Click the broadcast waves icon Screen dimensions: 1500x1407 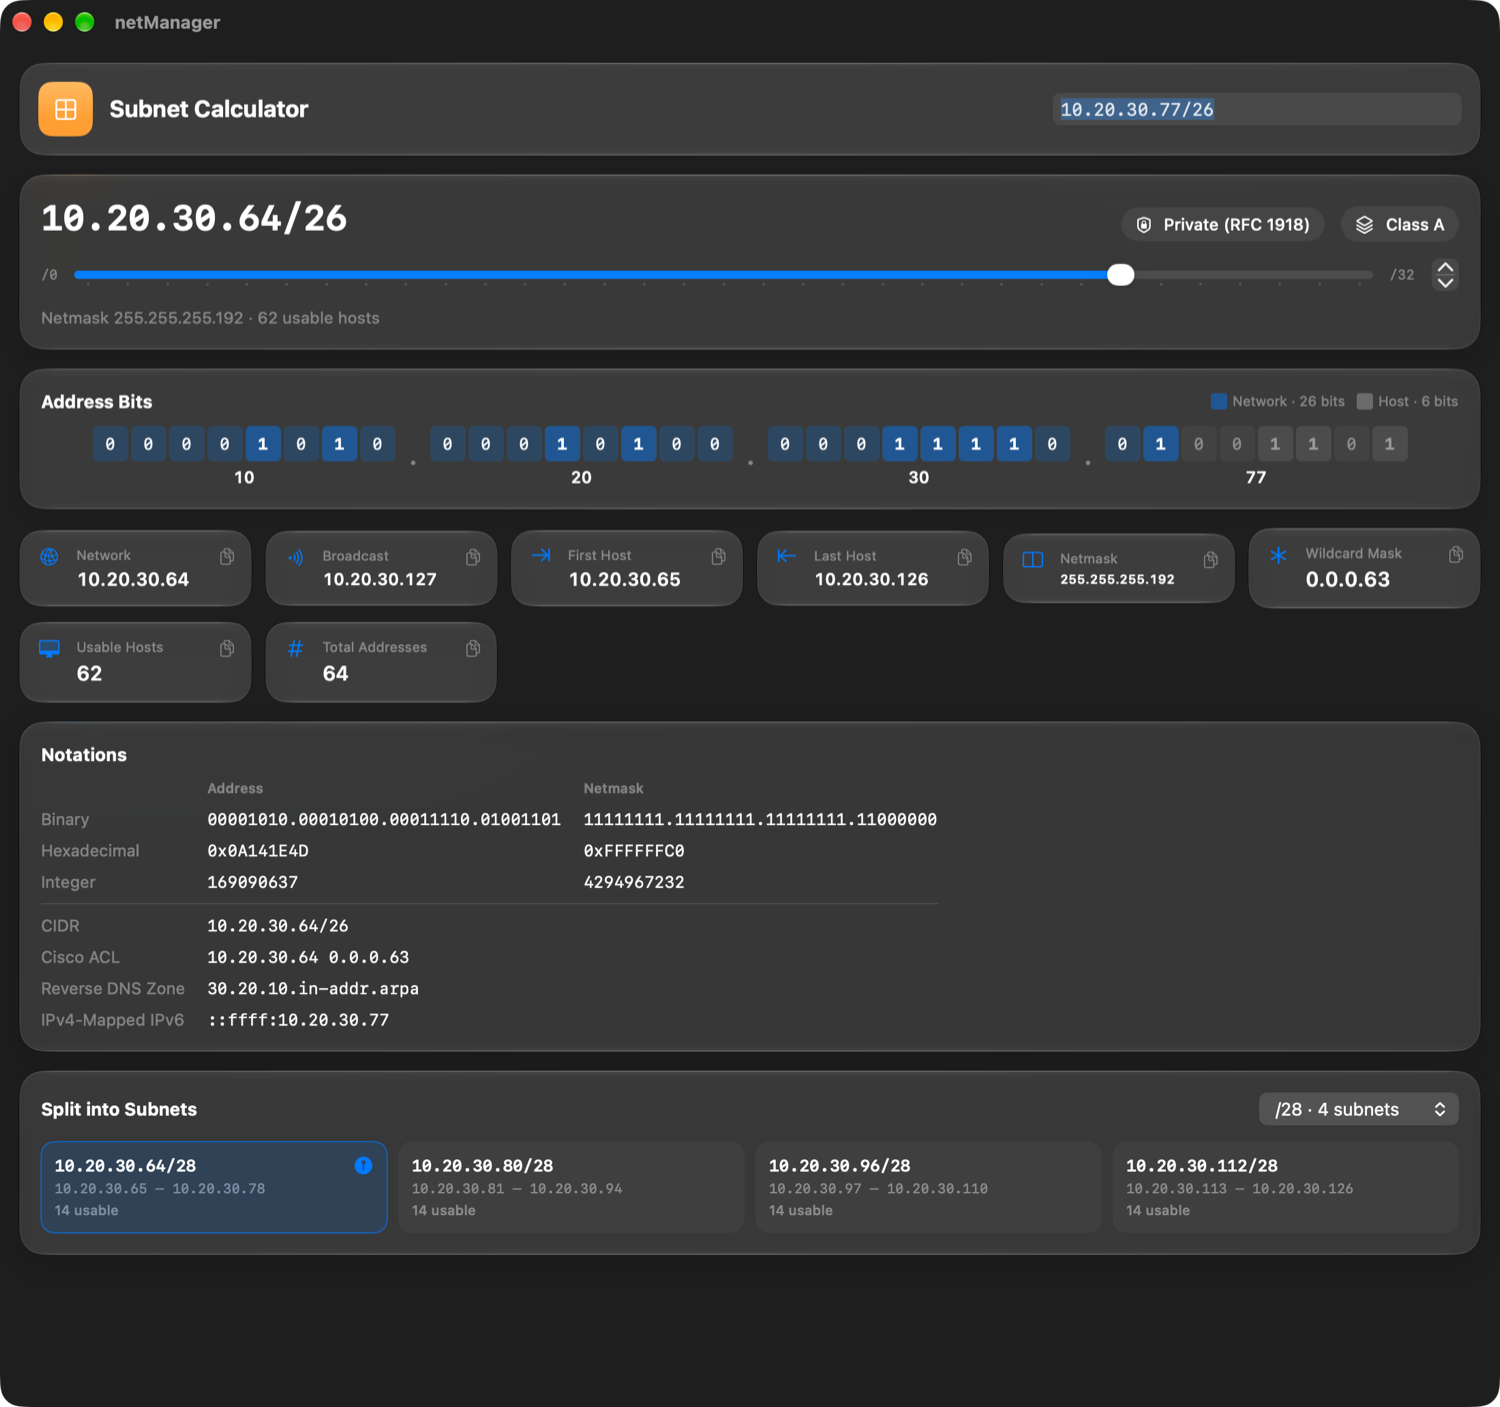click(295, 557)
